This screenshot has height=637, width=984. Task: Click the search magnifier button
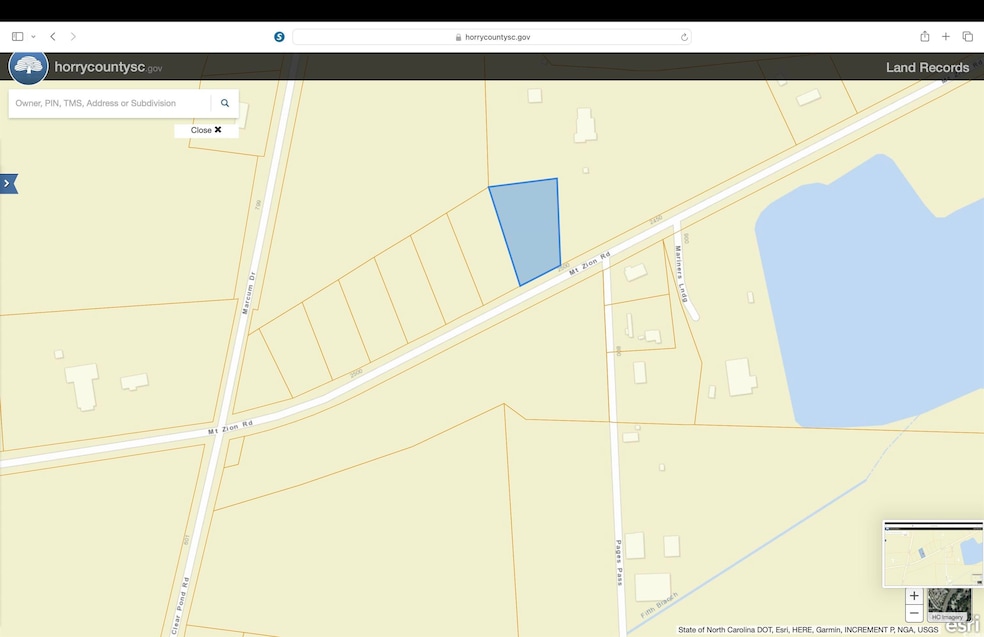click(x=225, y=103)
